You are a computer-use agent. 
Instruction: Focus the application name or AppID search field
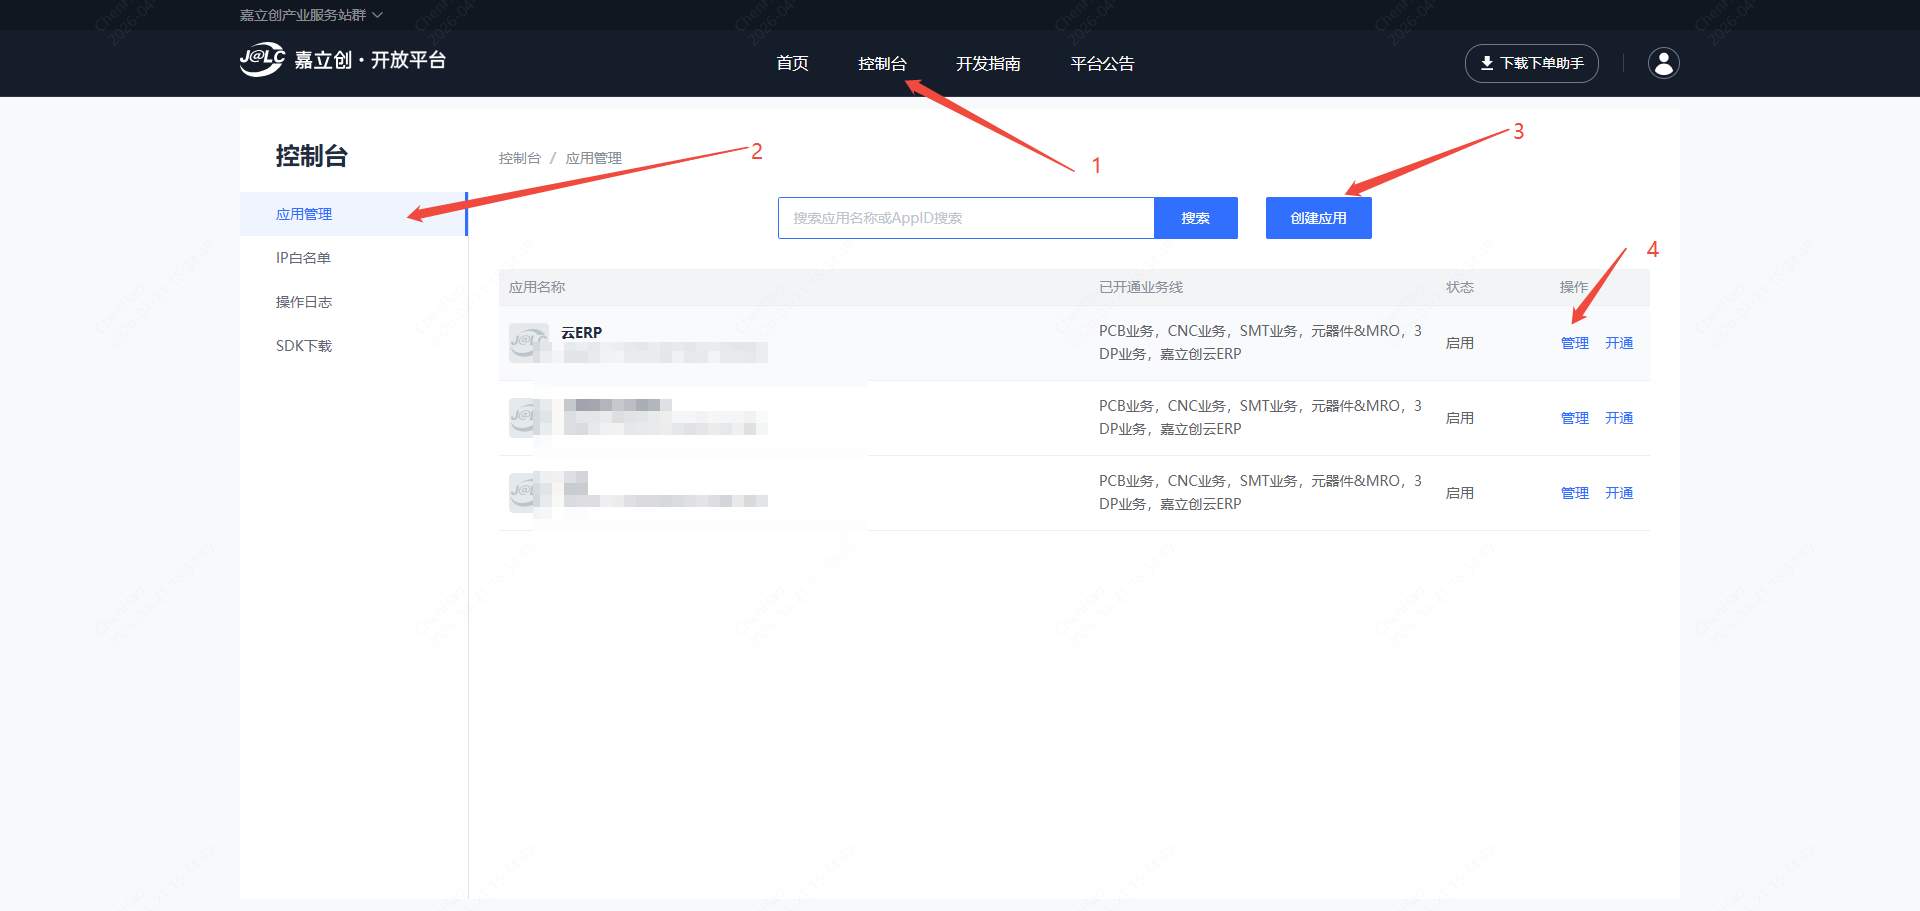[x=965, y=218]
